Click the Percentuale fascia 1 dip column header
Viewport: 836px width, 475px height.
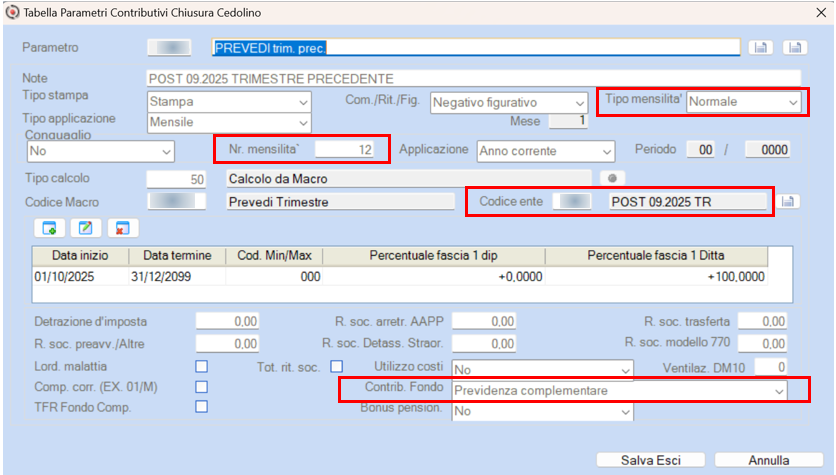point(433,255)
